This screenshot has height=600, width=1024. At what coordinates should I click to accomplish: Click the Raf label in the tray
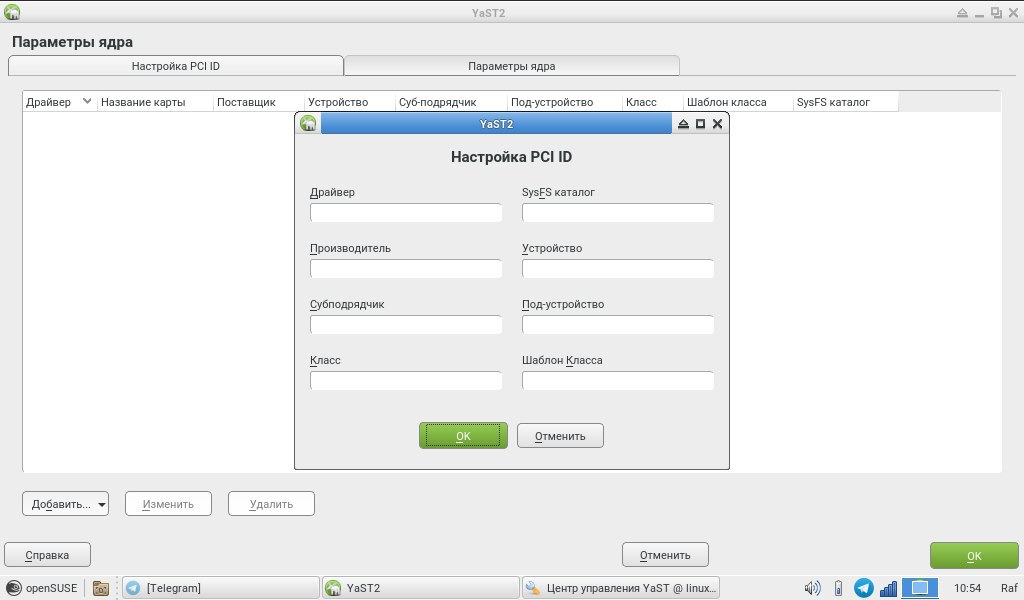[1009, 588]
